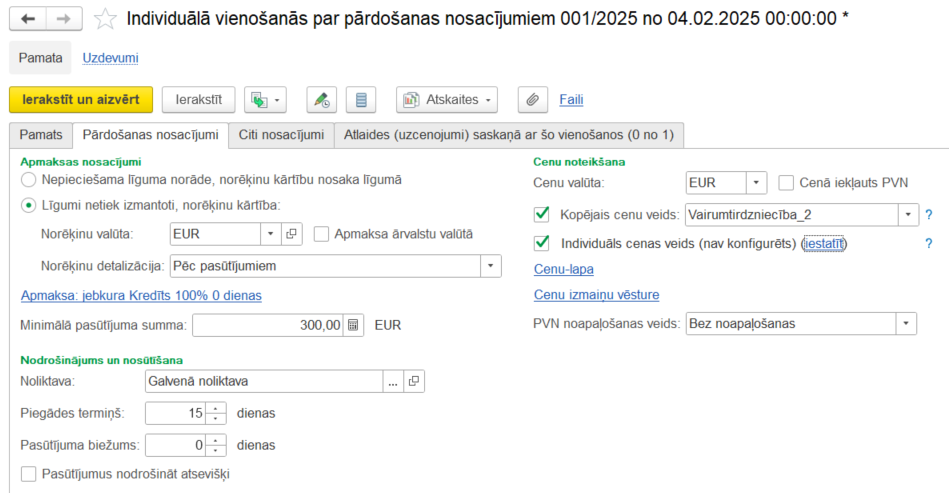949x493 pixels.
Task: Select Pārdošanas nosacījumi tab
Action: coord(150,135)
